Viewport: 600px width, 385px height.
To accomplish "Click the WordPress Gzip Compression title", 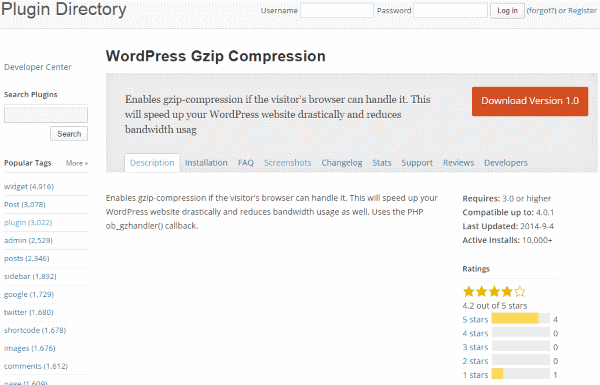I will [x=216, y=56].
